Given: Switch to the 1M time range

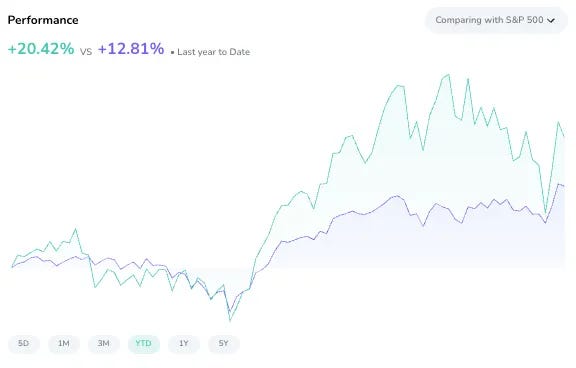Looking at the screenshot, I should click(x=64, y=344).
